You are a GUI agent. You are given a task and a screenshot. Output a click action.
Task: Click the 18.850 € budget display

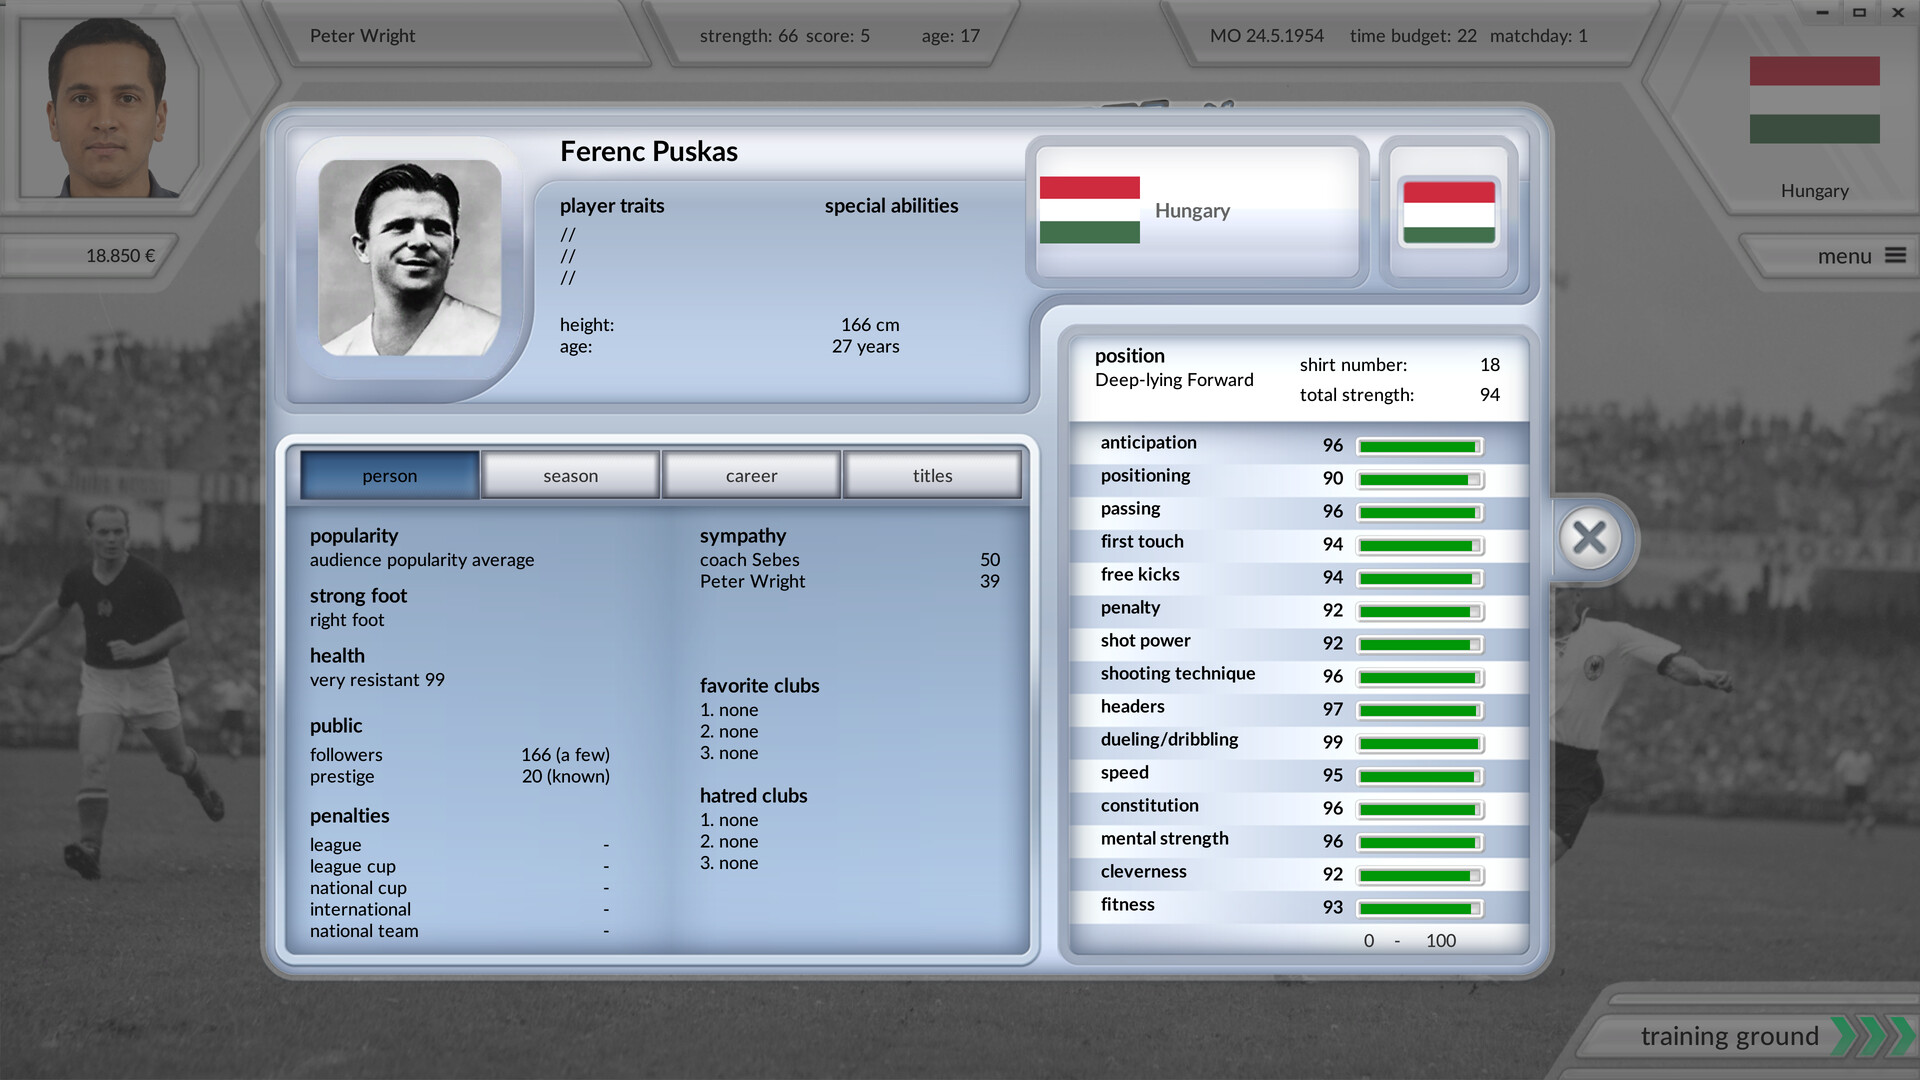click(x=118, y=255)
